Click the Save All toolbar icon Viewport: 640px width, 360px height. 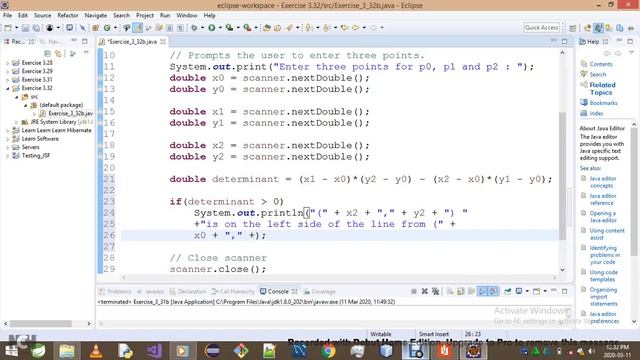(x=36, y=28)
